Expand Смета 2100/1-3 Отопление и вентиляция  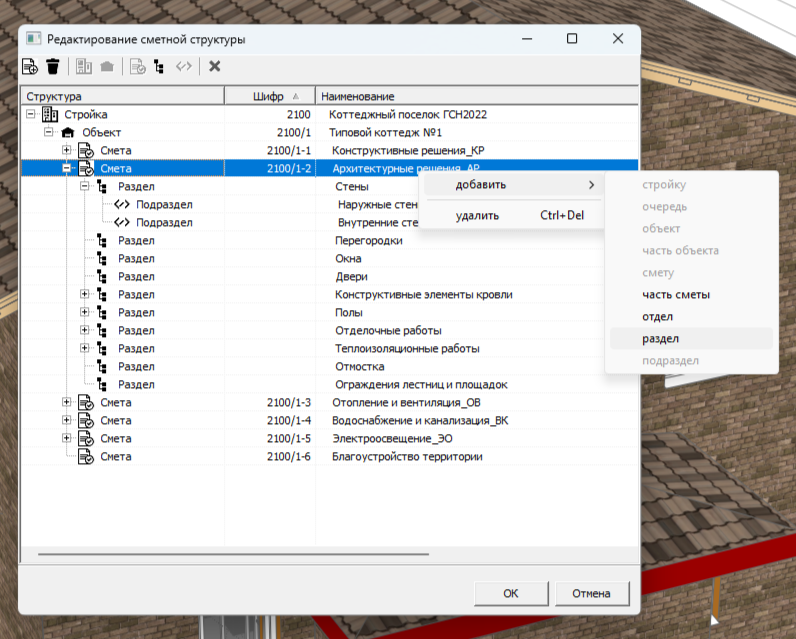tap(67, 402)
